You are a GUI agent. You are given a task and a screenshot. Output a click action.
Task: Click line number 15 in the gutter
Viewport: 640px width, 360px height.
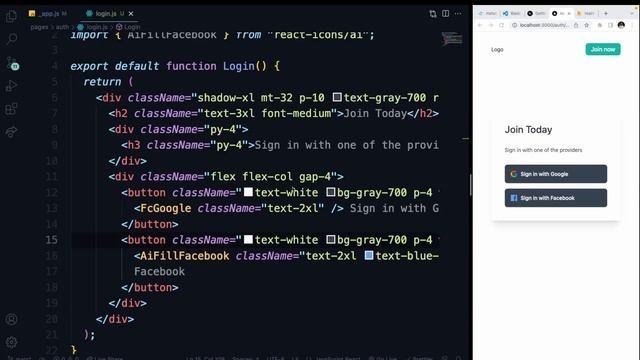point(51,240)
